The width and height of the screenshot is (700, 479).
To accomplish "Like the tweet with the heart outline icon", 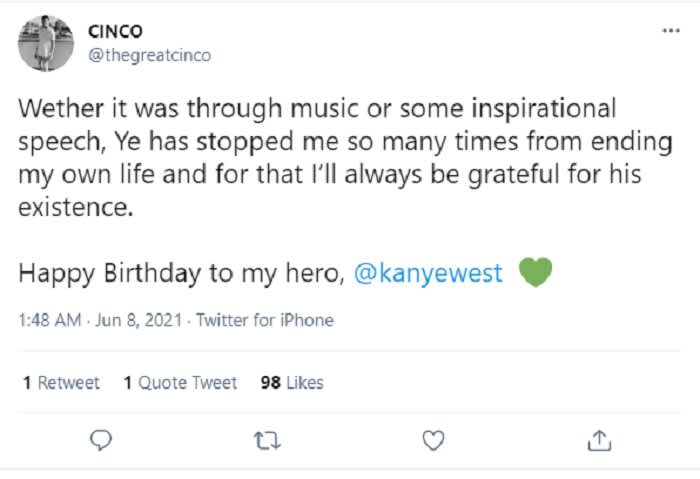I will coord(433,441).
